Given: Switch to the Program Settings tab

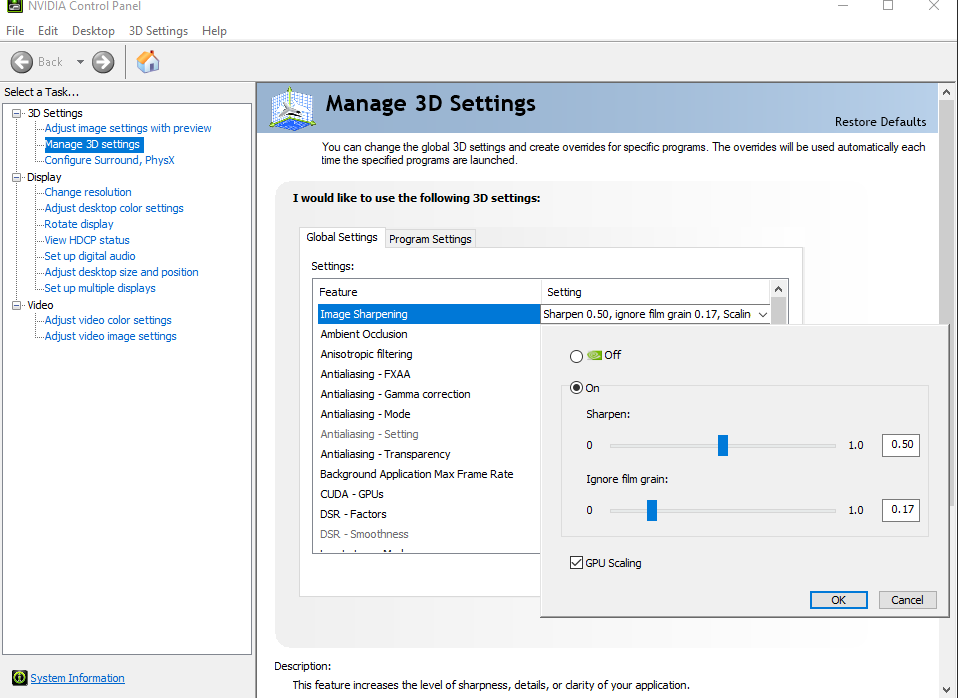Looking at the screenshot, I should click(430, 239).
